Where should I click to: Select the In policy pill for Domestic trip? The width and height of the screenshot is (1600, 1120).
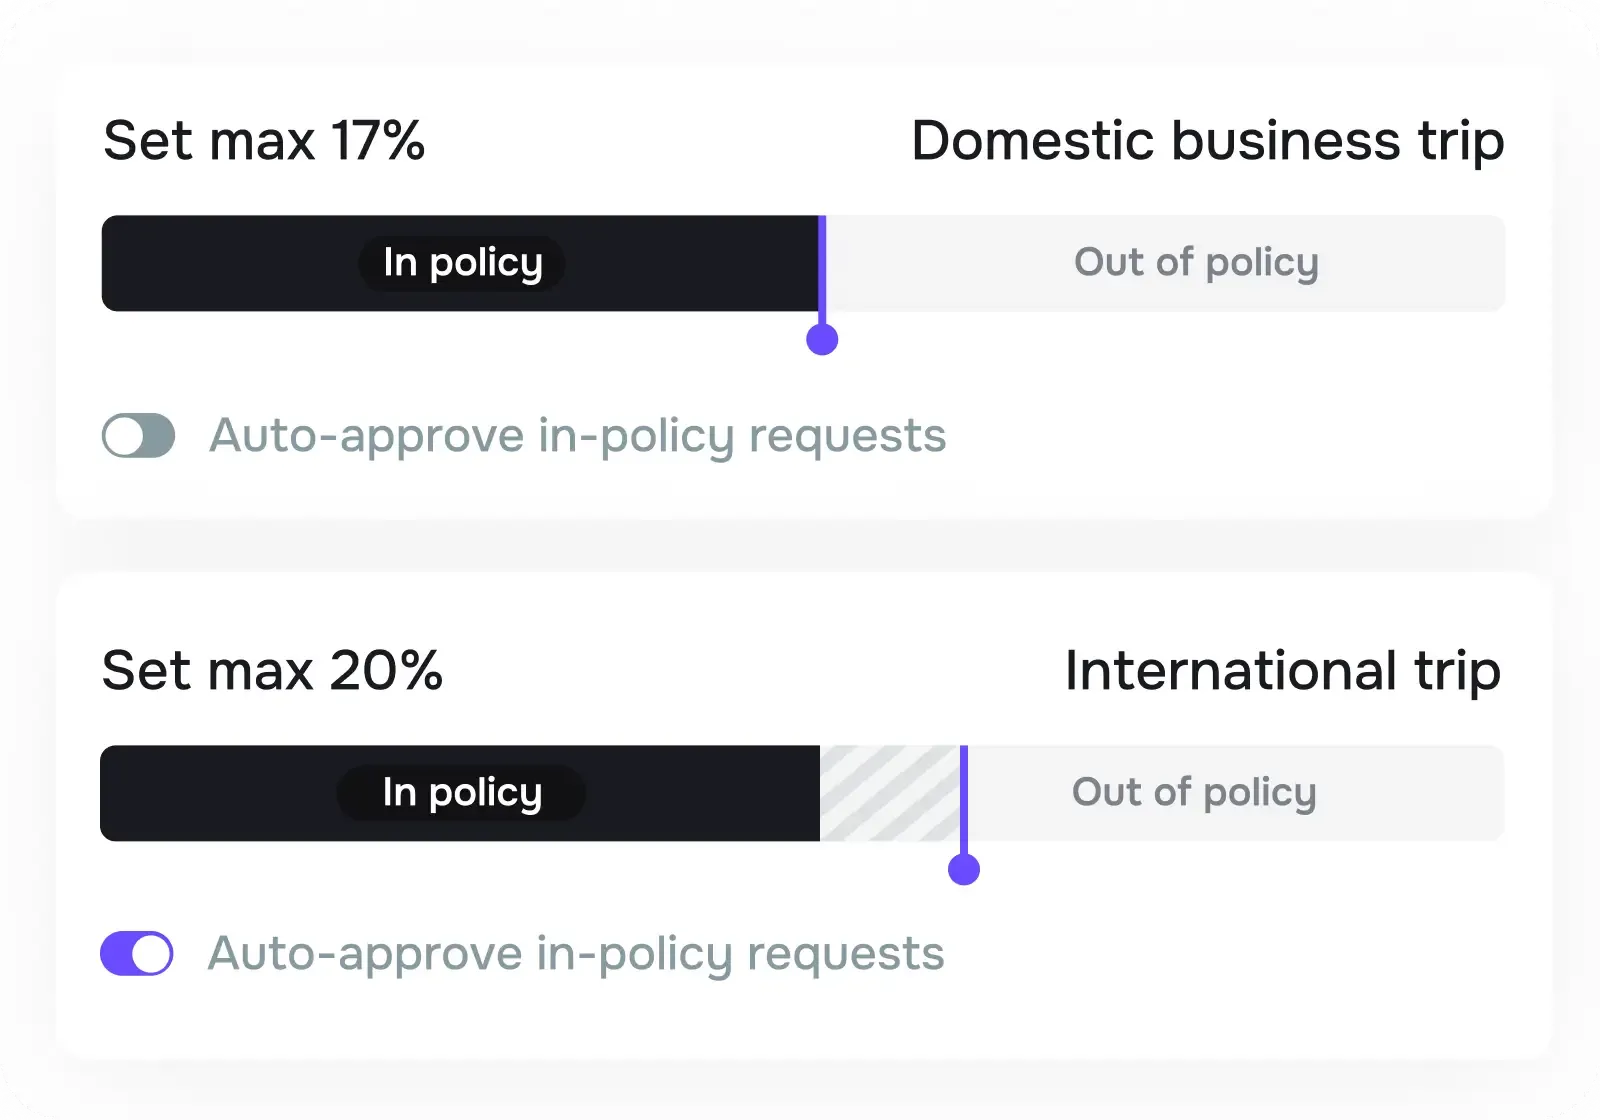coord(462,263)
